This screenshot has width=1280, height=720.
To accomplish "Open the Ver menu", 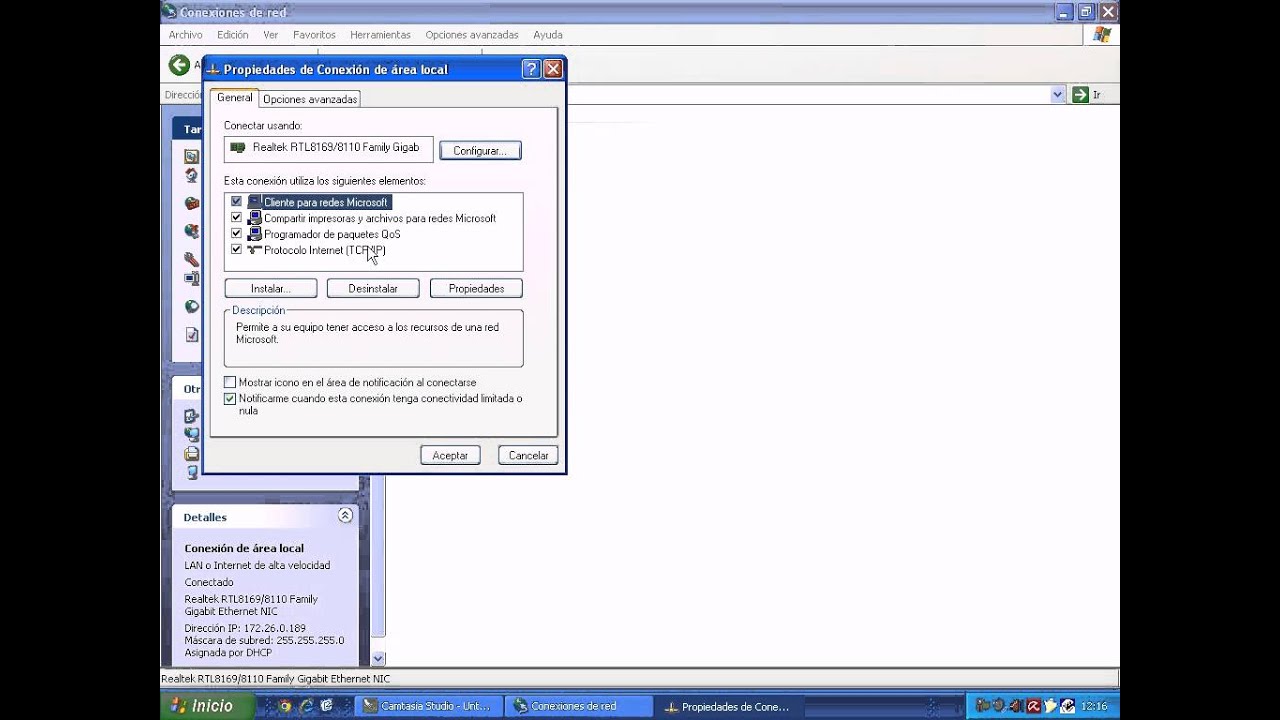I will pos(270,34).
